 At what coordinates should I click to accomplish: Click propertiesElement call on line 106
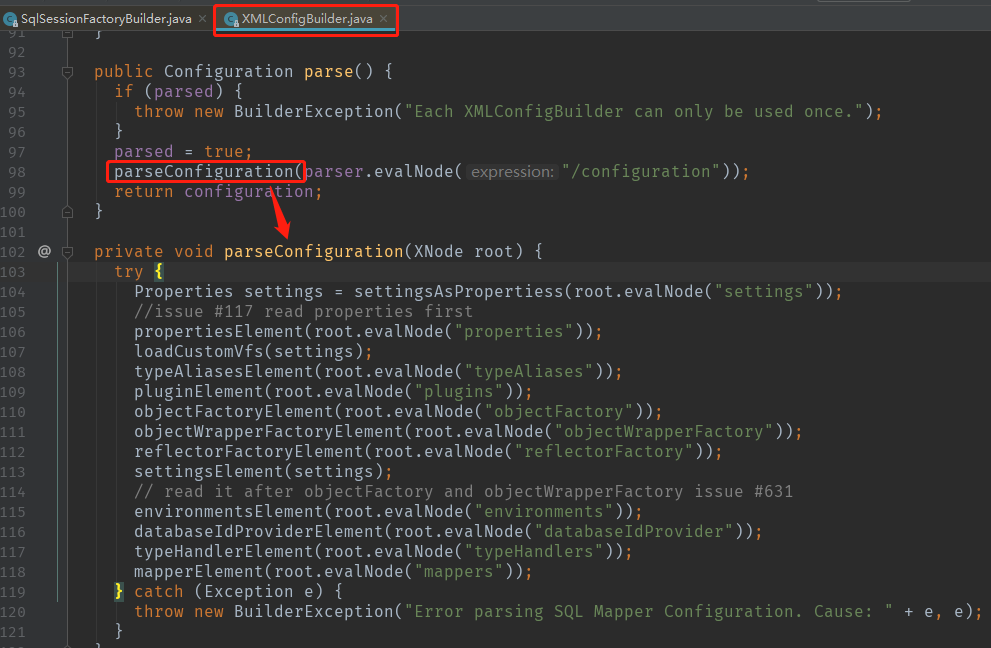(x=219, y=331)
